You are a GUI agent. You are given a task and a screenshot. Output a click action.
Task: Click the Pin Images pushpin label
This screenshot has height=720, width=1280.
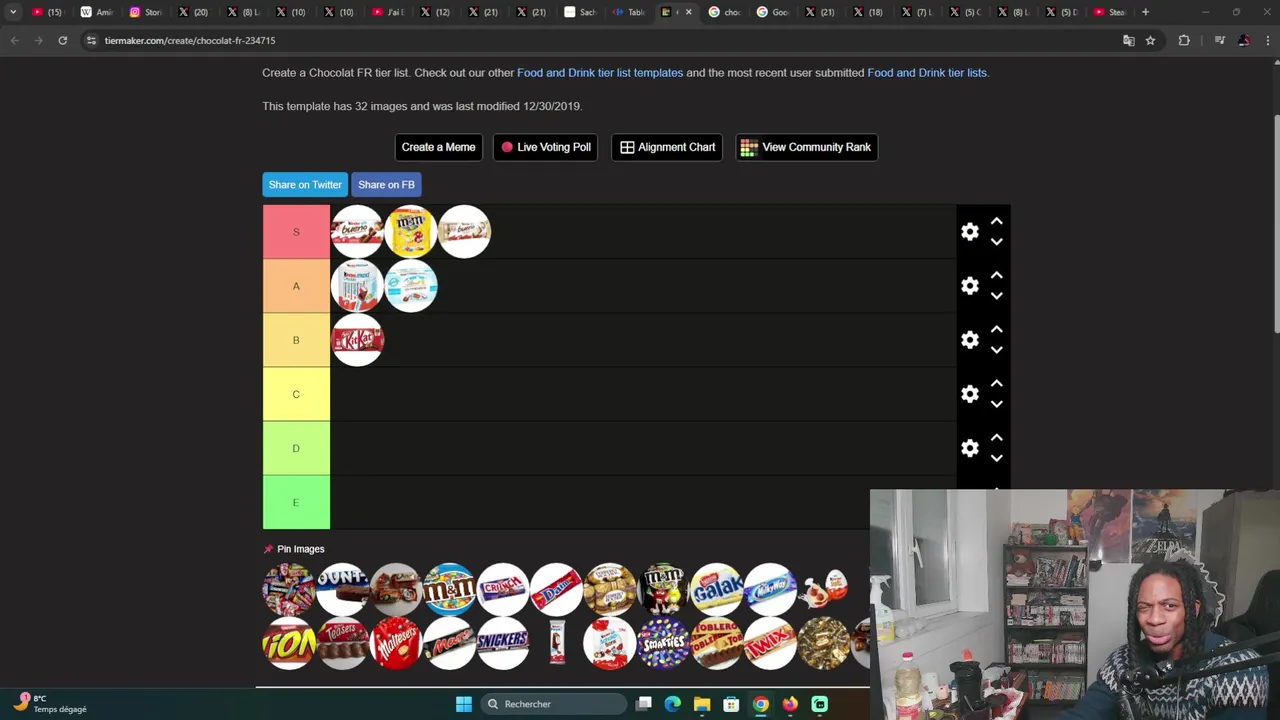coord(294,549)
